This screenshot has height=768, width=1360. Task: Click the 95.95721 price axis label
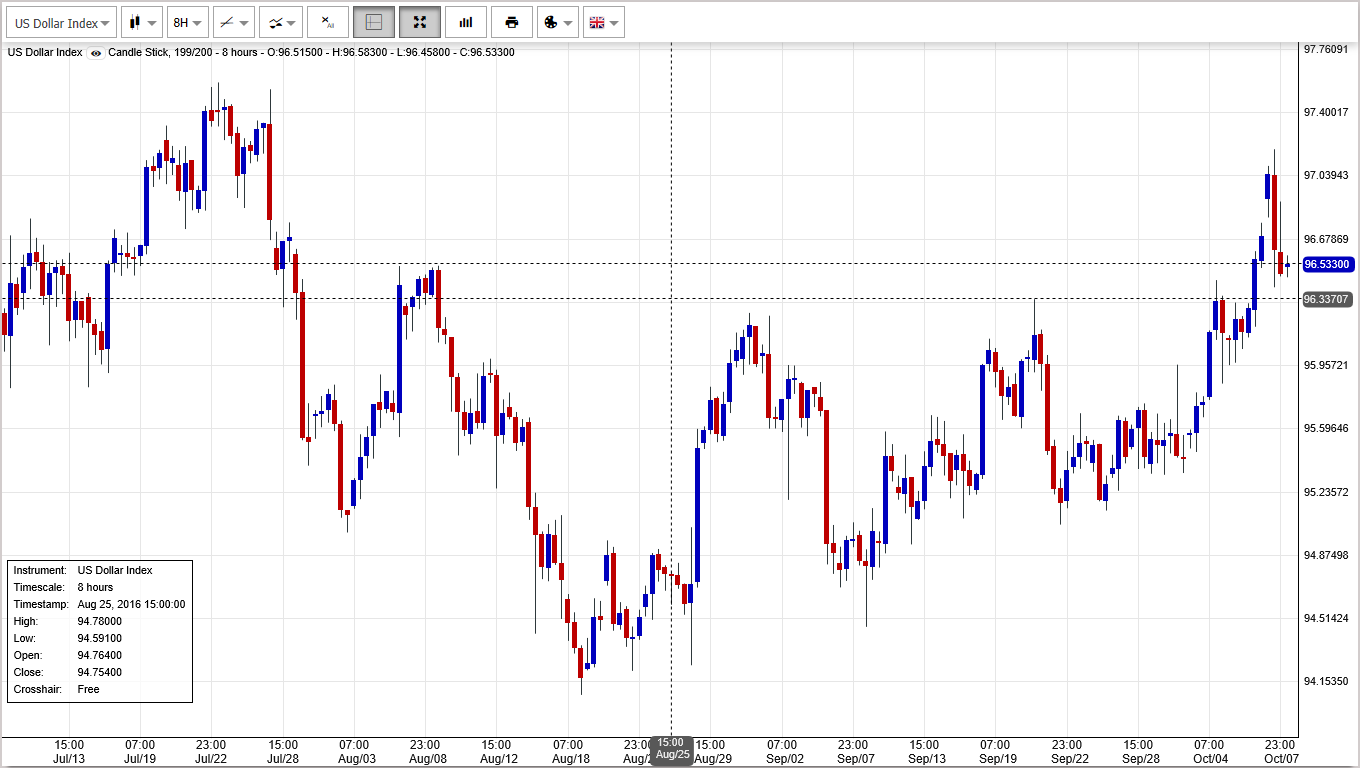coord(1327,365)
